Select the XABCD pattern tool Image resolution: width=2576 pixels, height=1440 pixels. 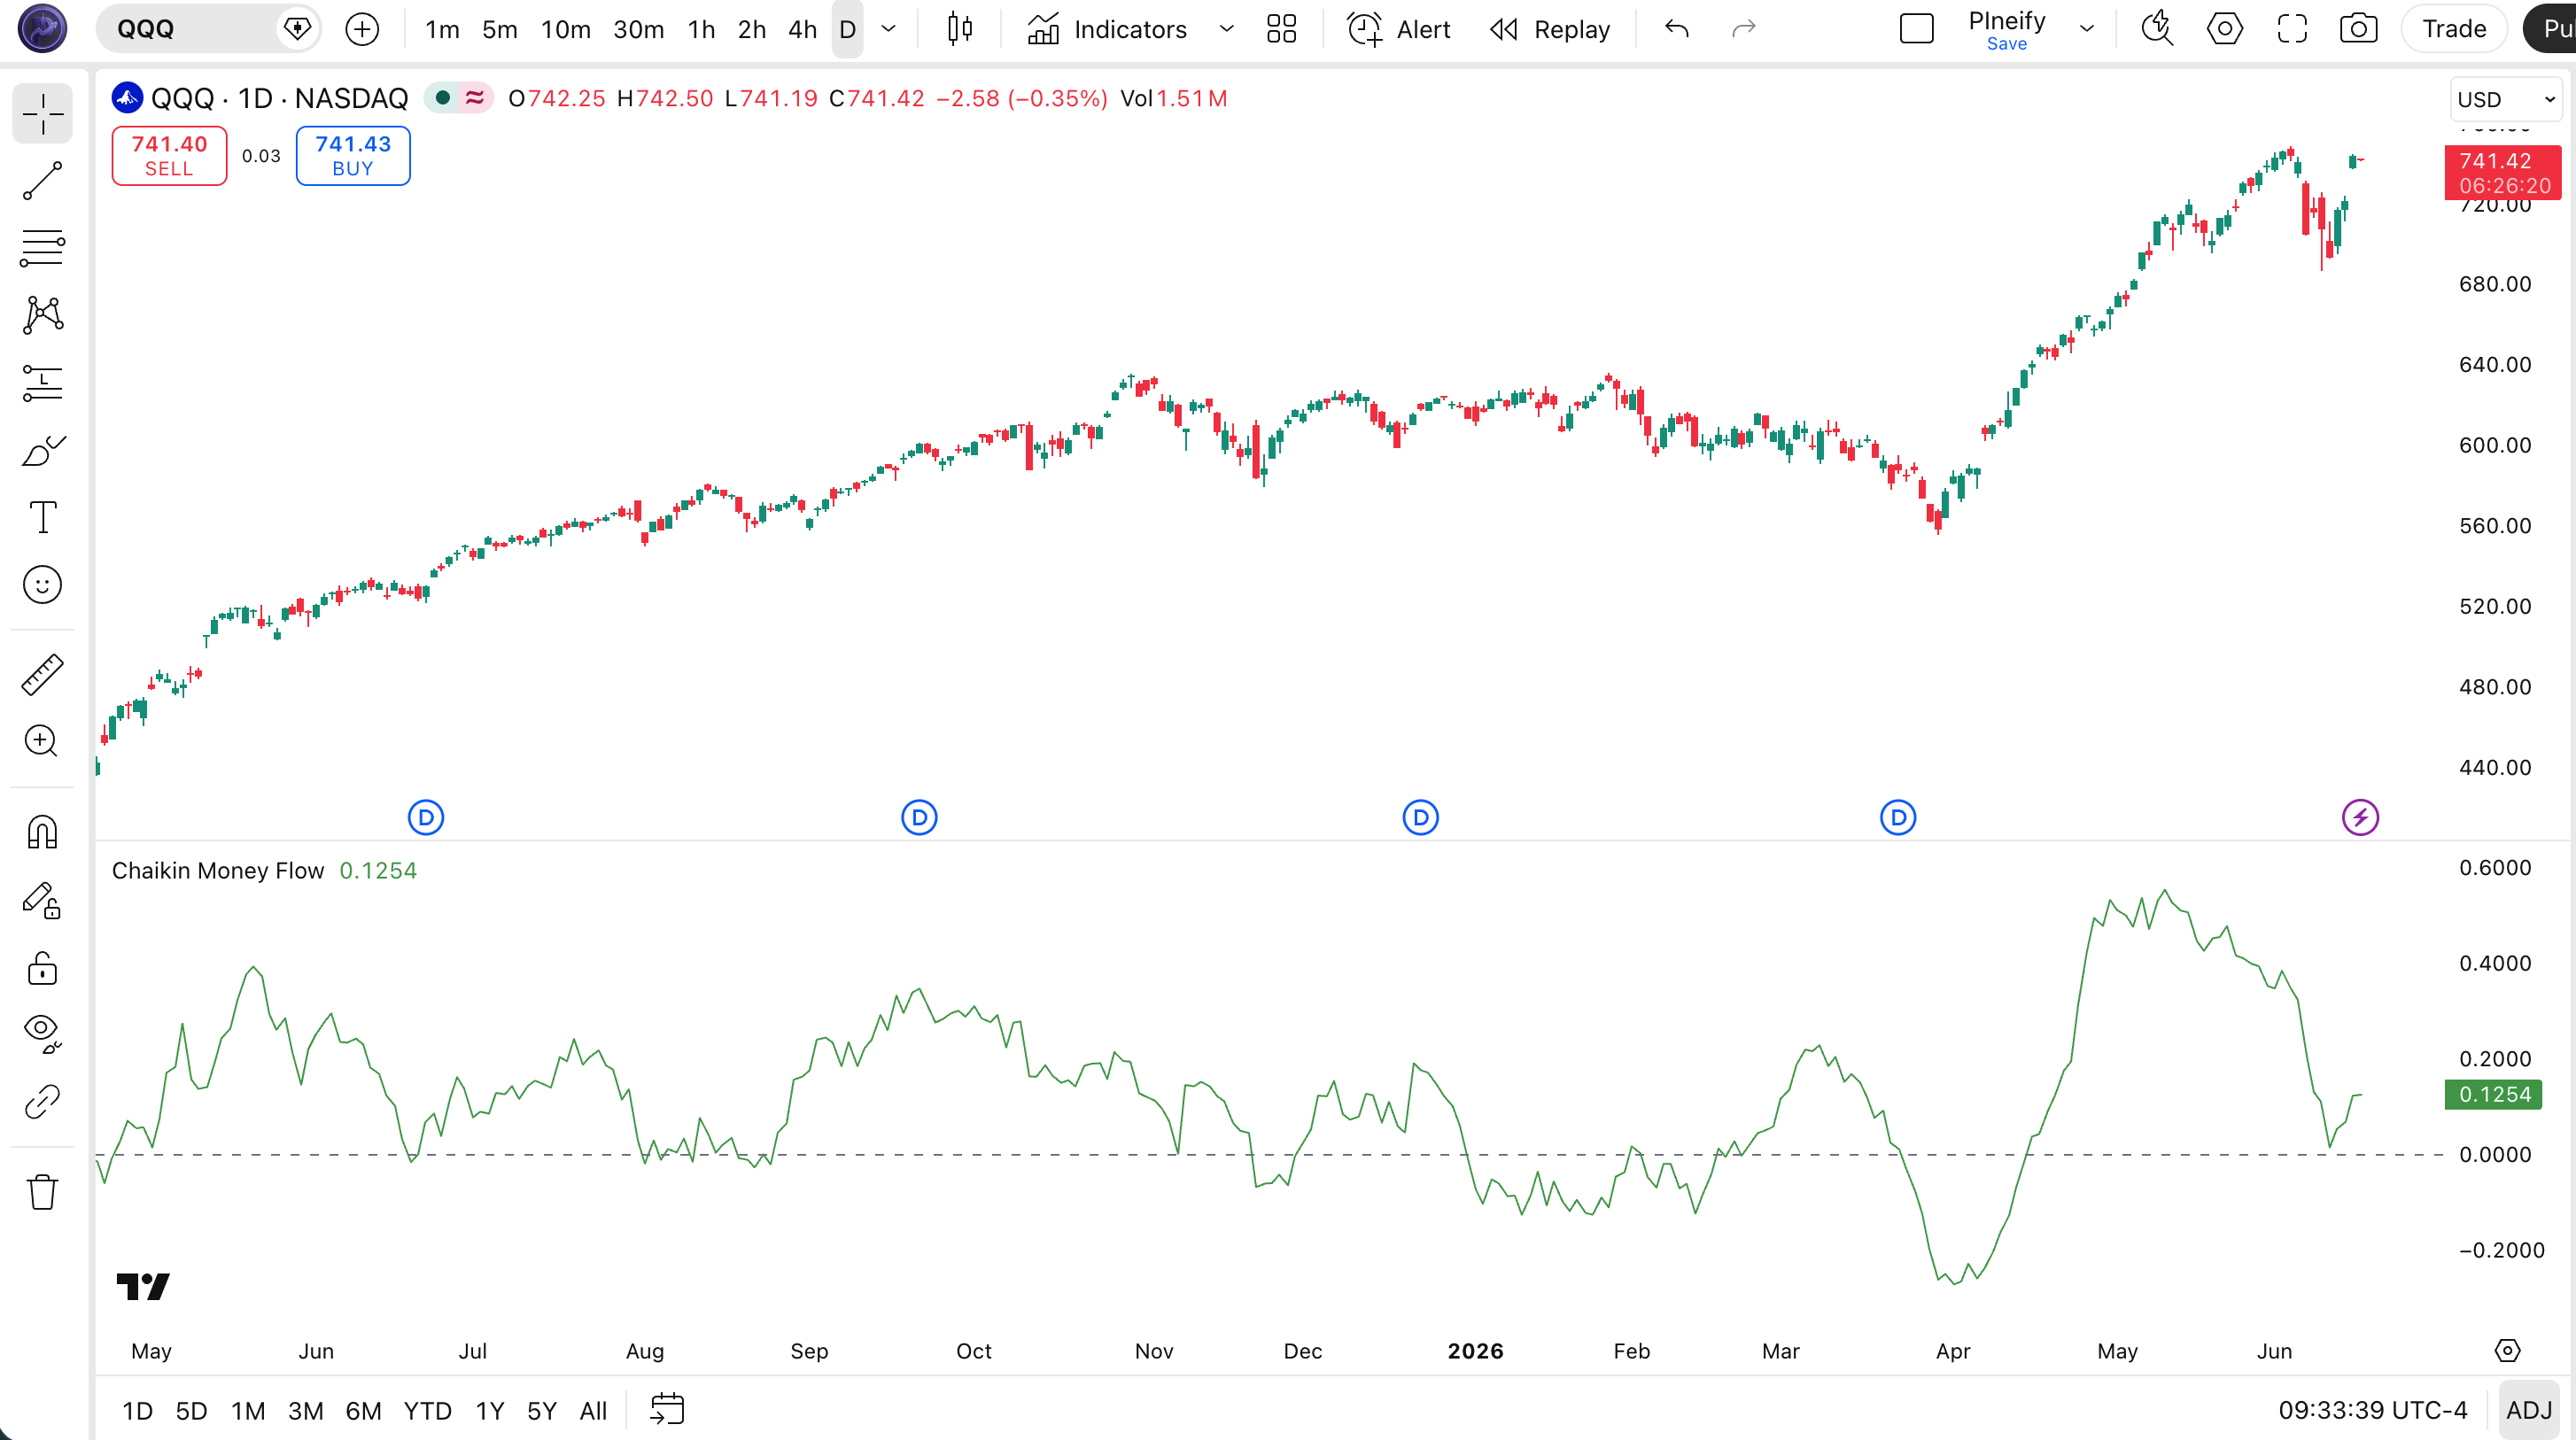click(42, 315)
